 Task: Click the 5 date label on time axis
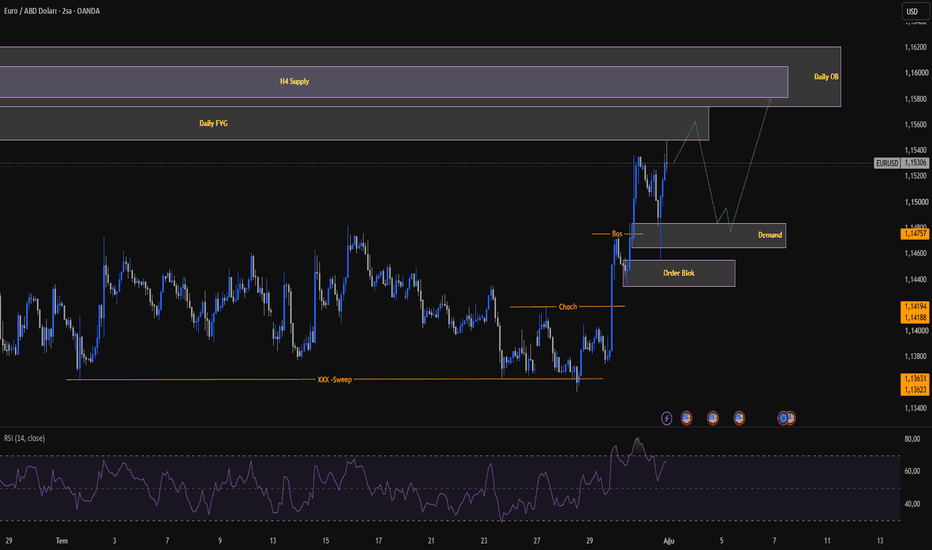[x=722, y=540]
